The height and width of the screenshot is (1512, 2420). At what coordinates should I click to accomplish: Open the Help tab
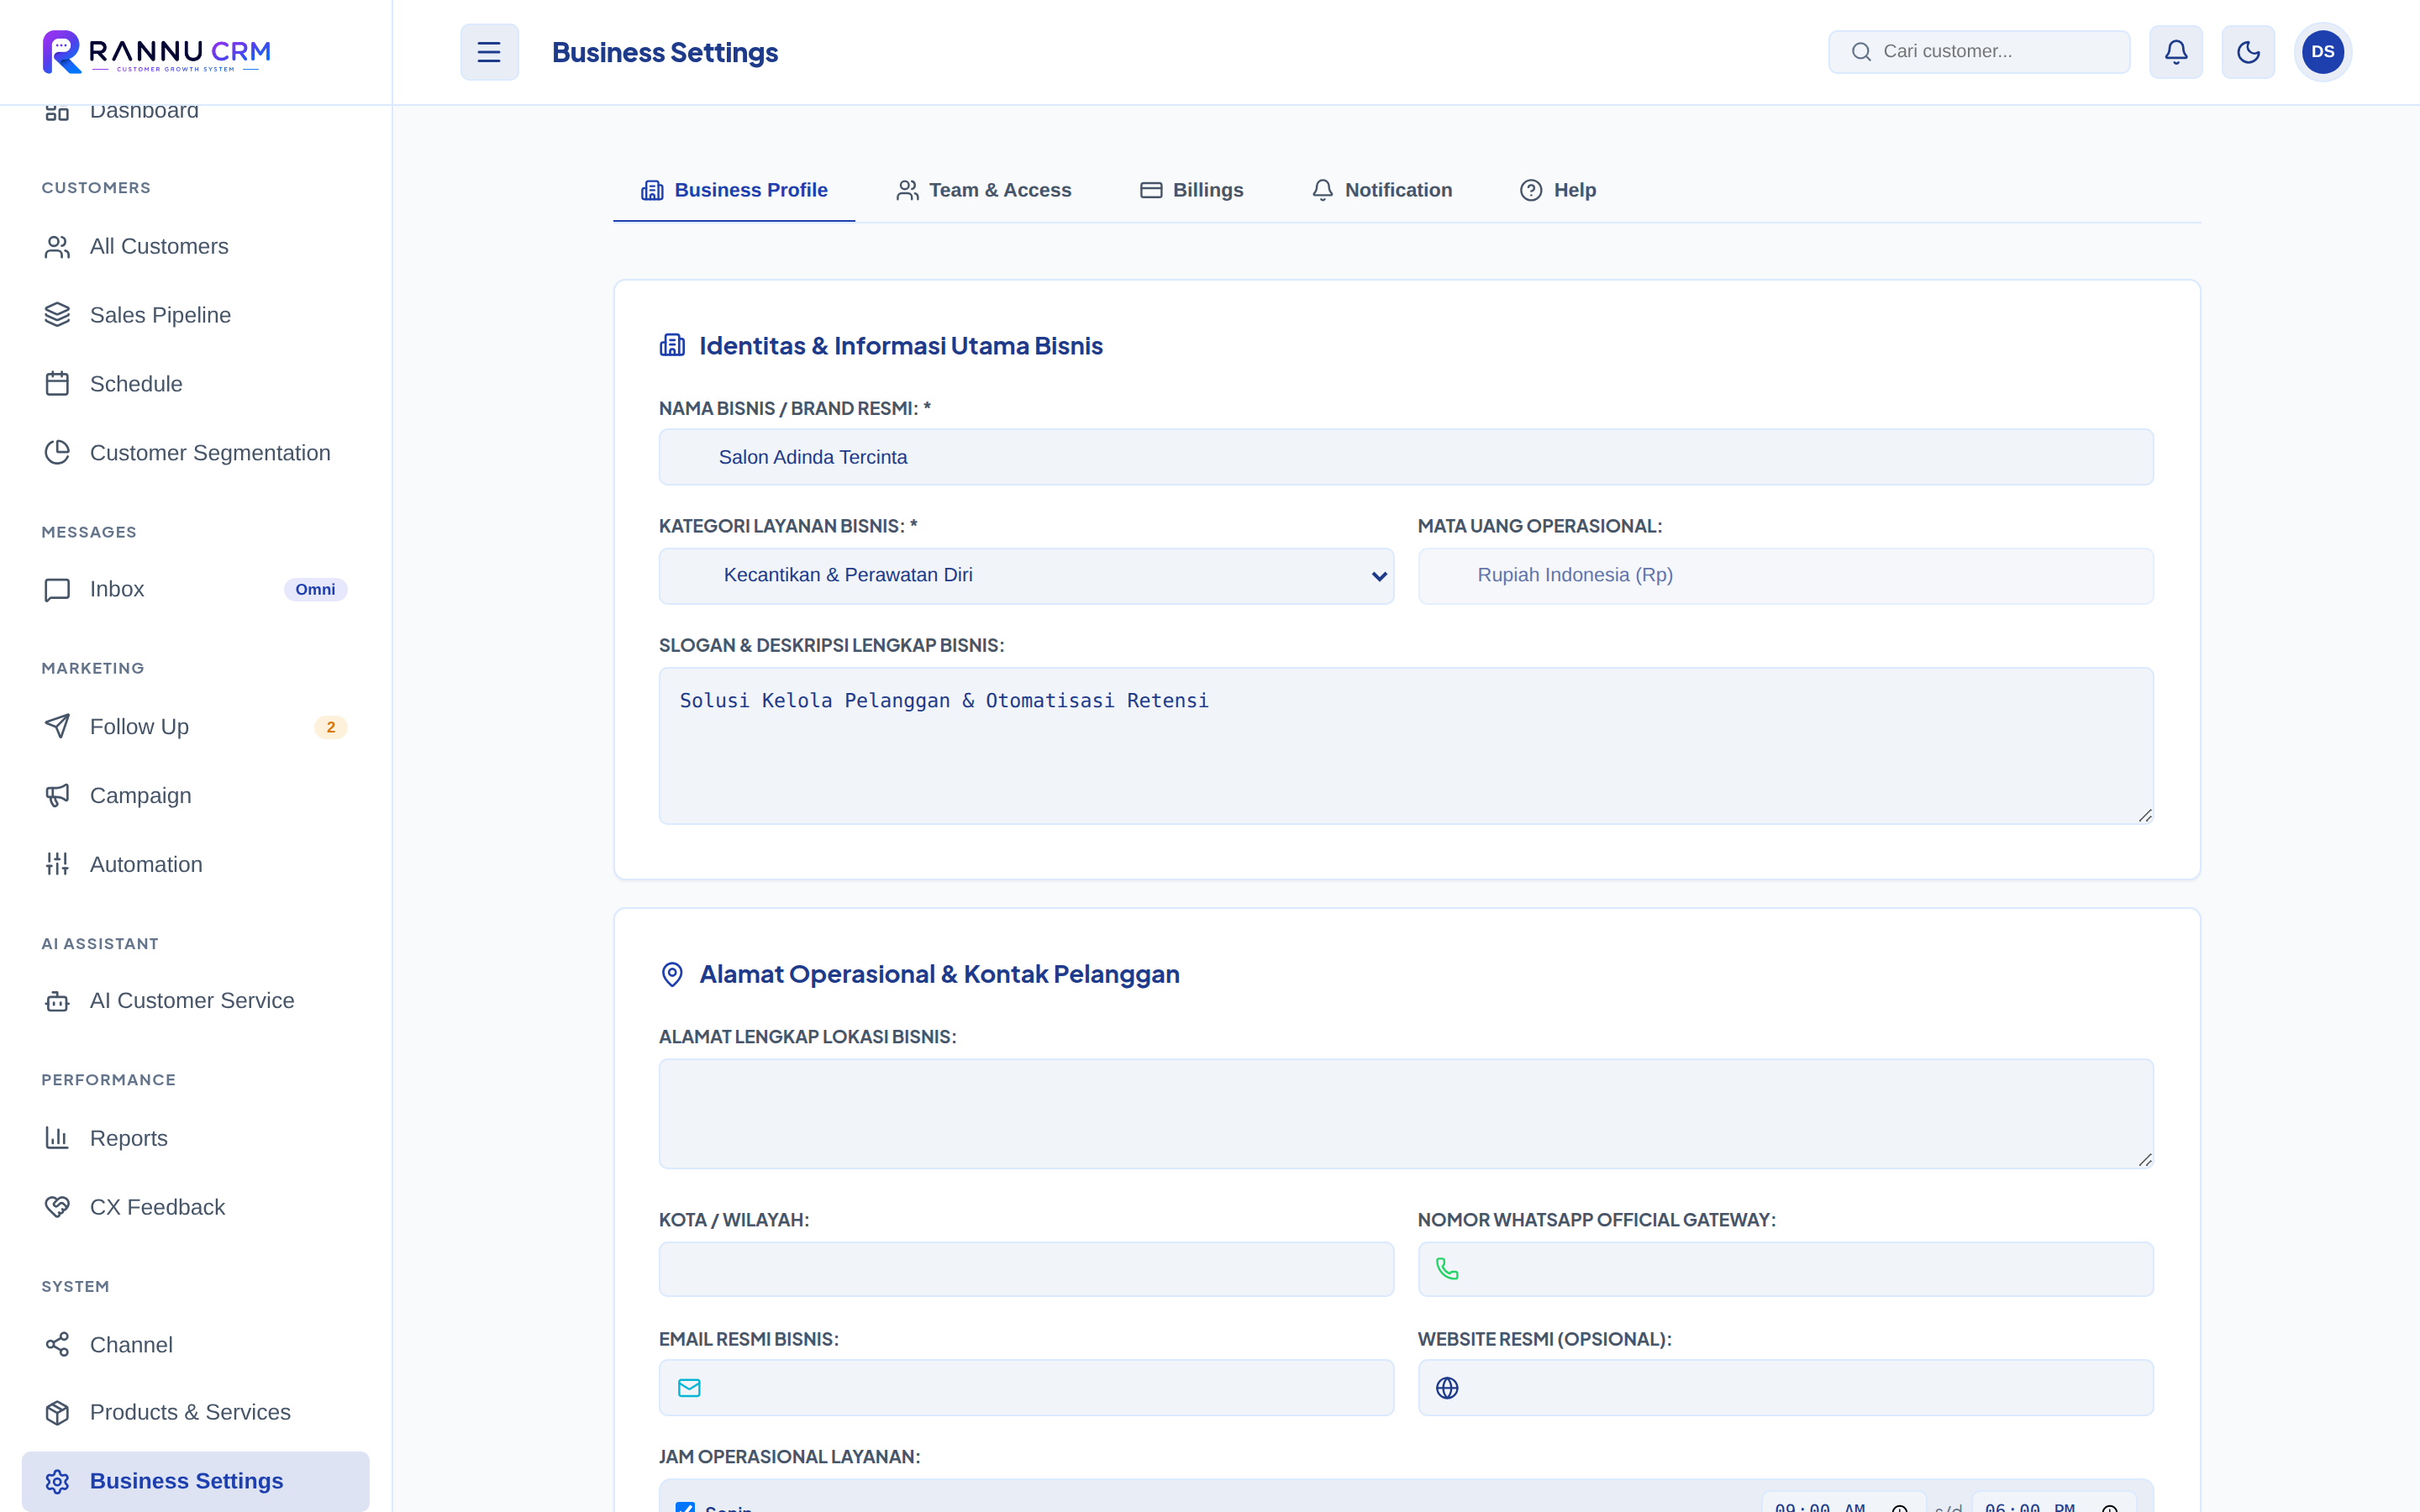[1558, 190]
